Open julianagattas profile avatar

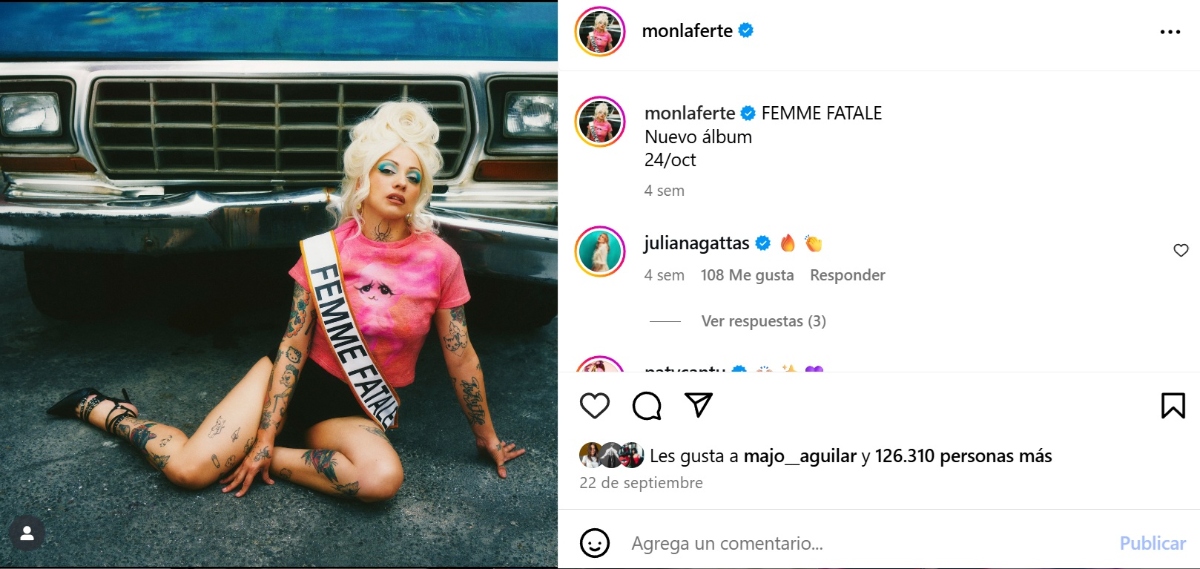pos(600,251)
